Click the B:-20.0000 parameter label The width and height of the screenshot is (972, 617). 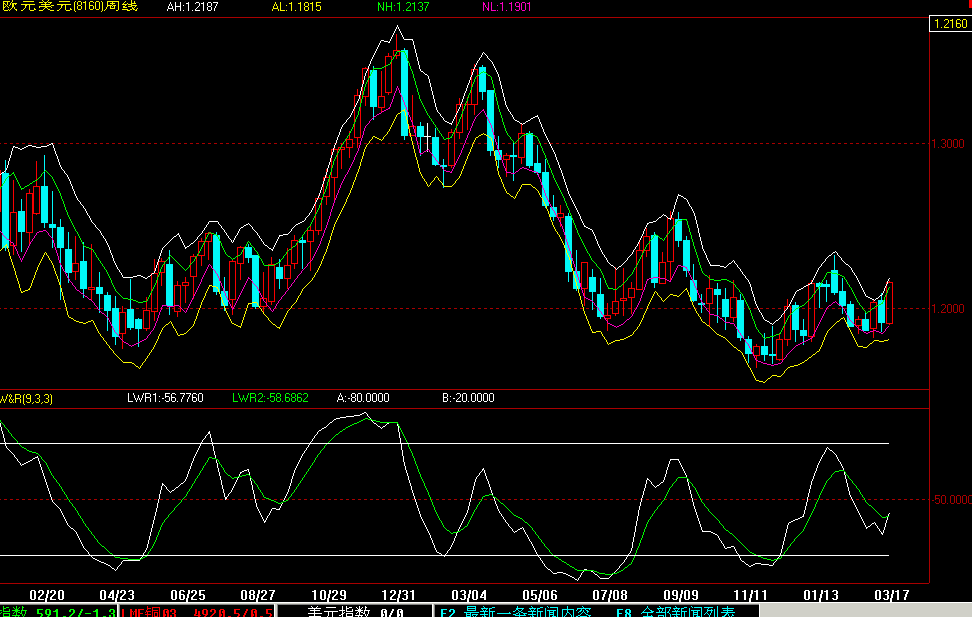point(468,398)
